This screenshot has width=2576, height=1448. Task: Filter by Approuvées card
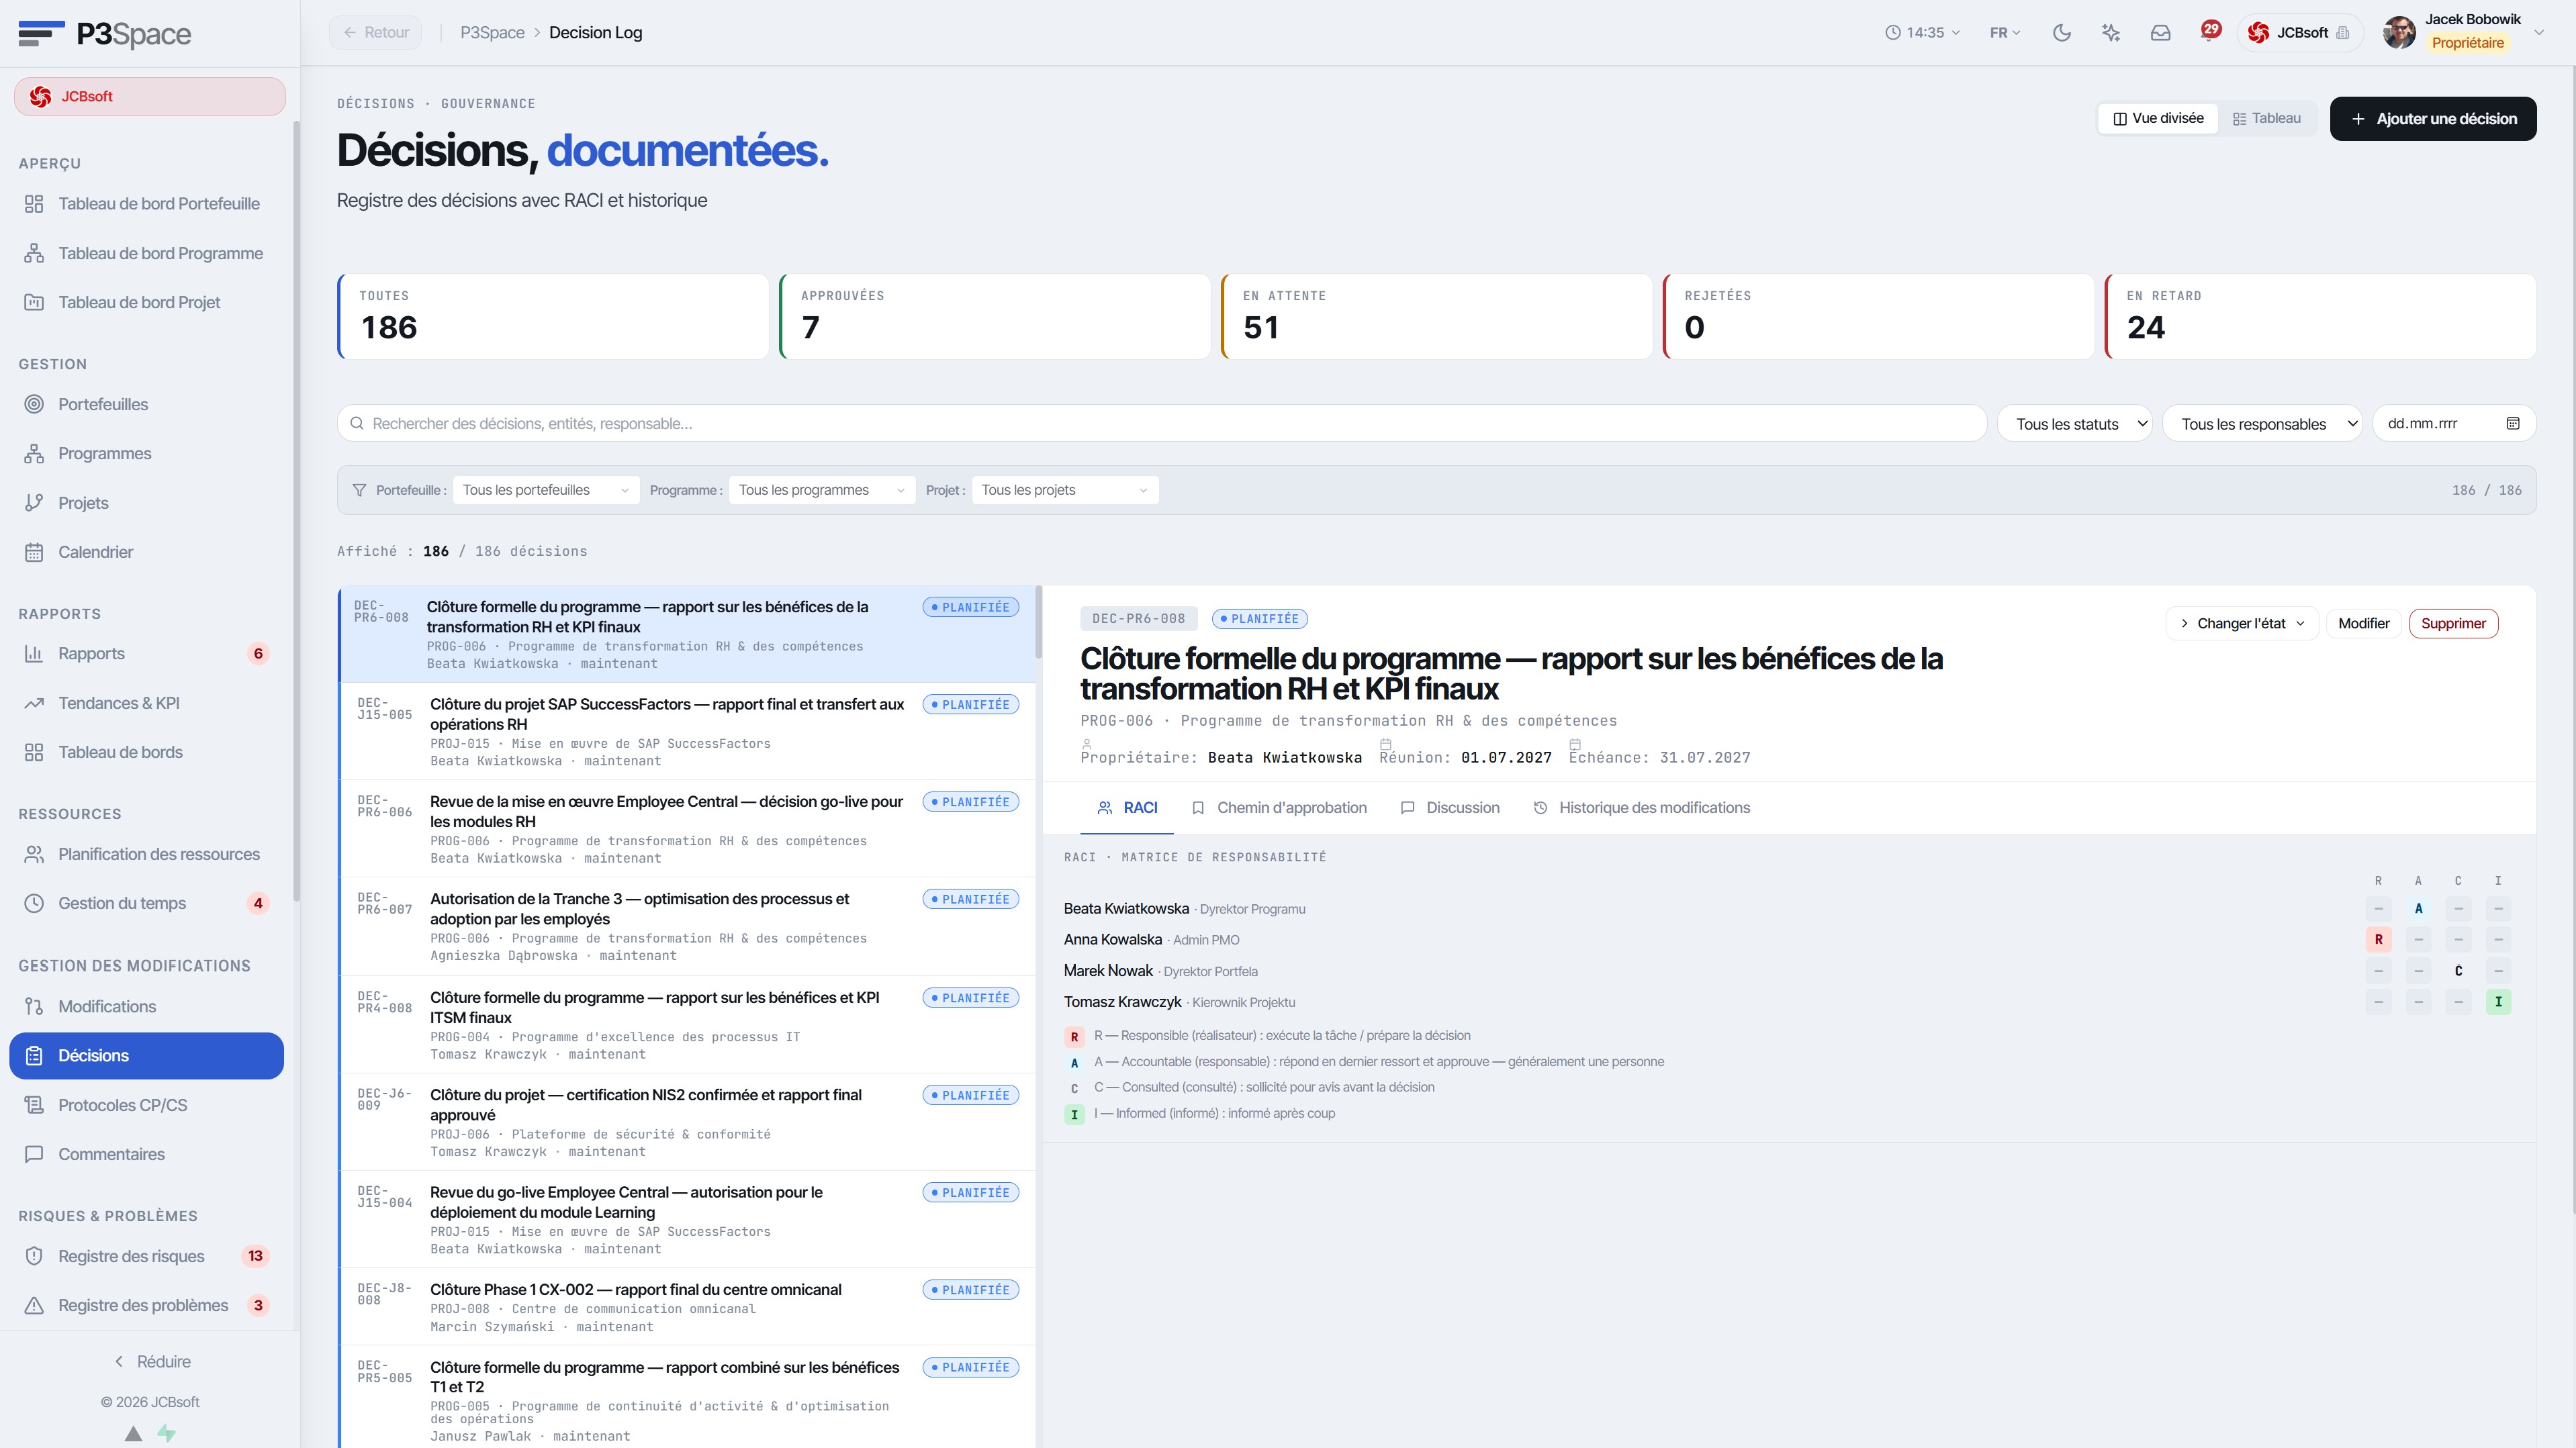995,316
